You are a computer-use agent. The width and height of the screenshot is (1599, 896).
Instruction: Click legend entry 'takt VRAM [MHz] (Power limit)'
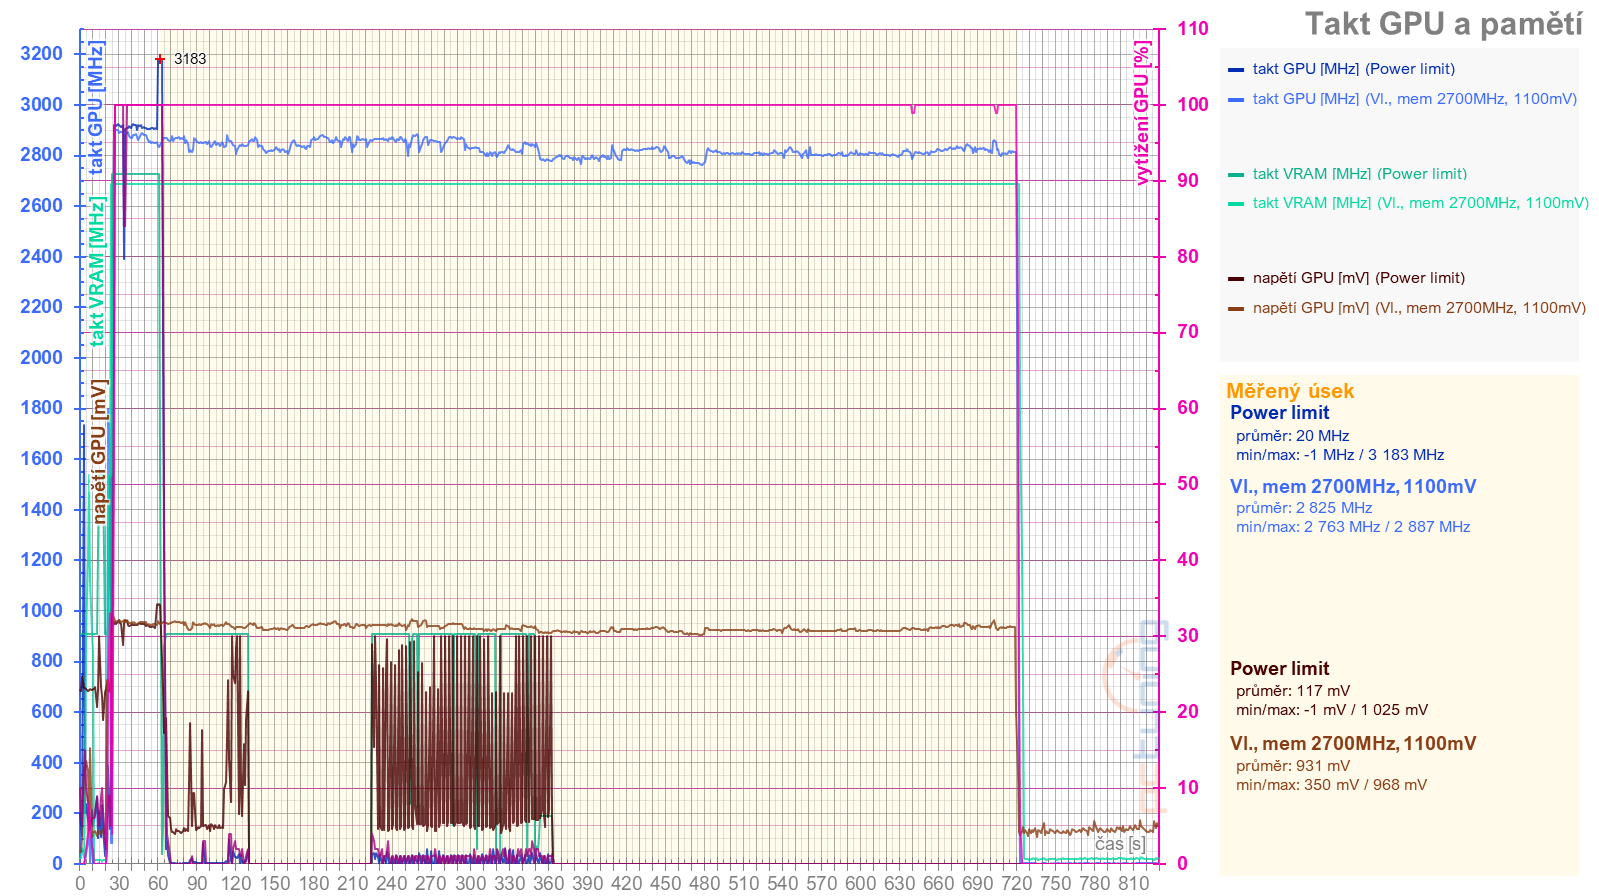coord(1360,174)
